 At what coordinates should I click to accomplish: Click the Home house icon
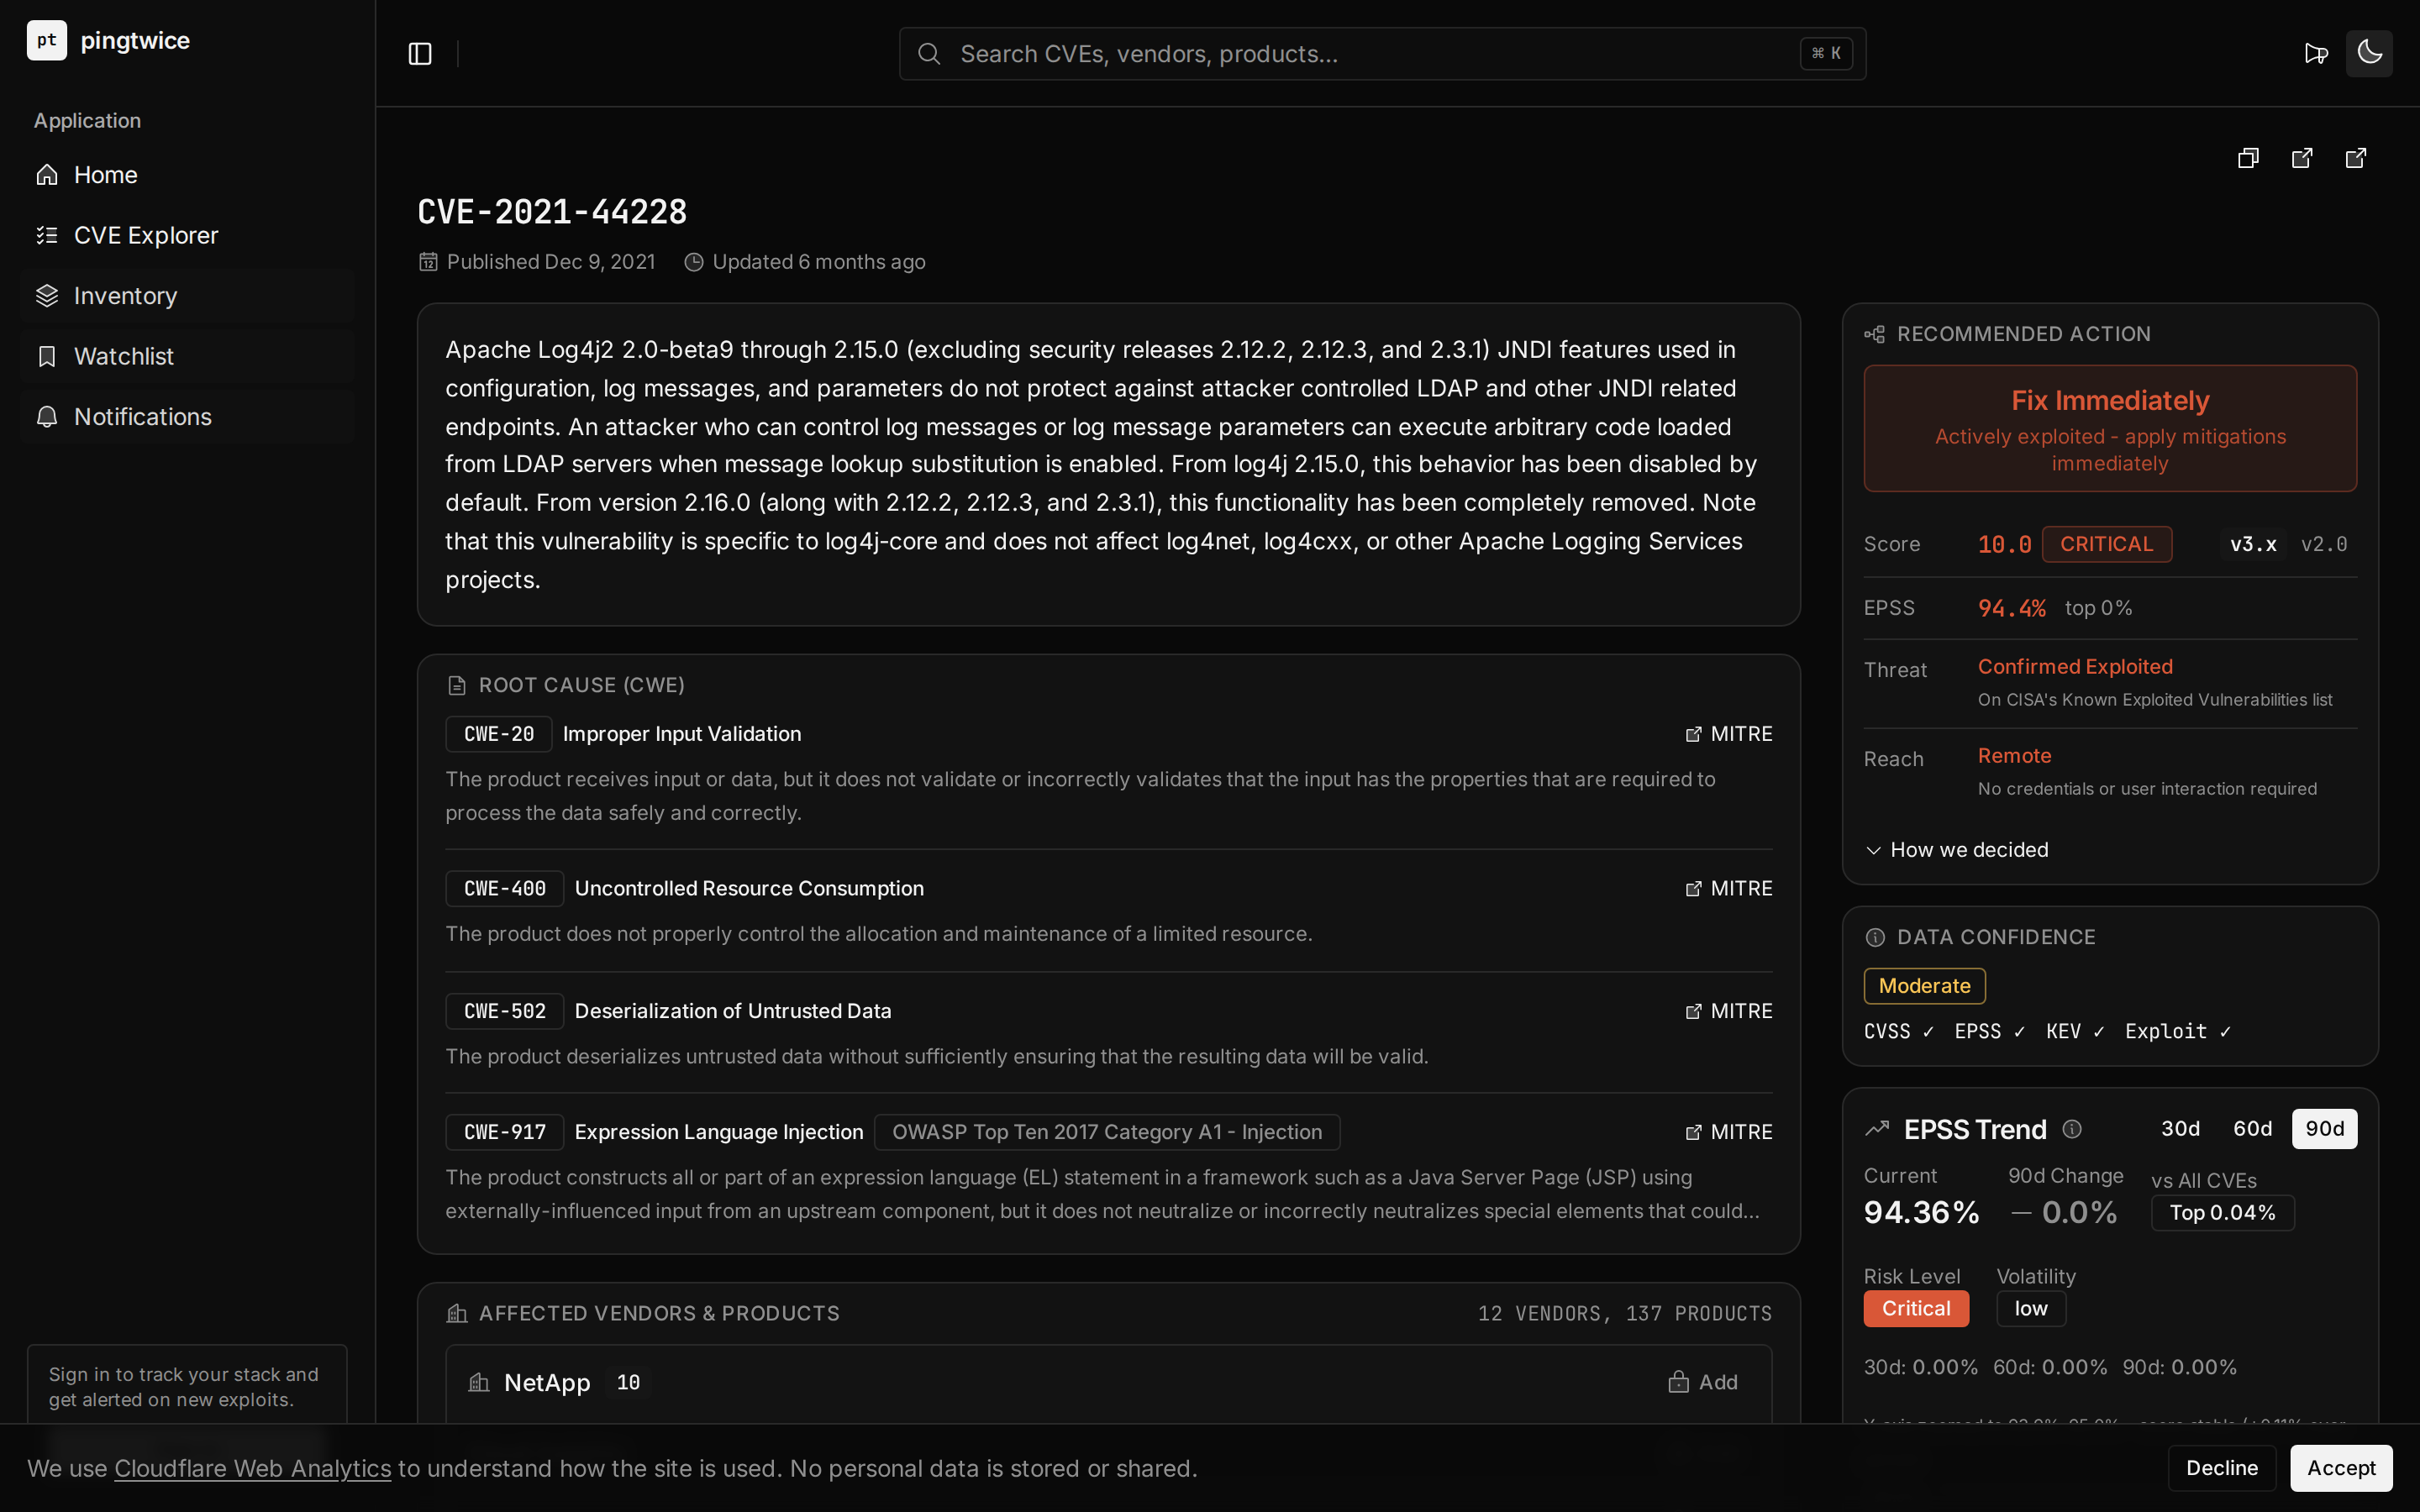pos(47,175)
